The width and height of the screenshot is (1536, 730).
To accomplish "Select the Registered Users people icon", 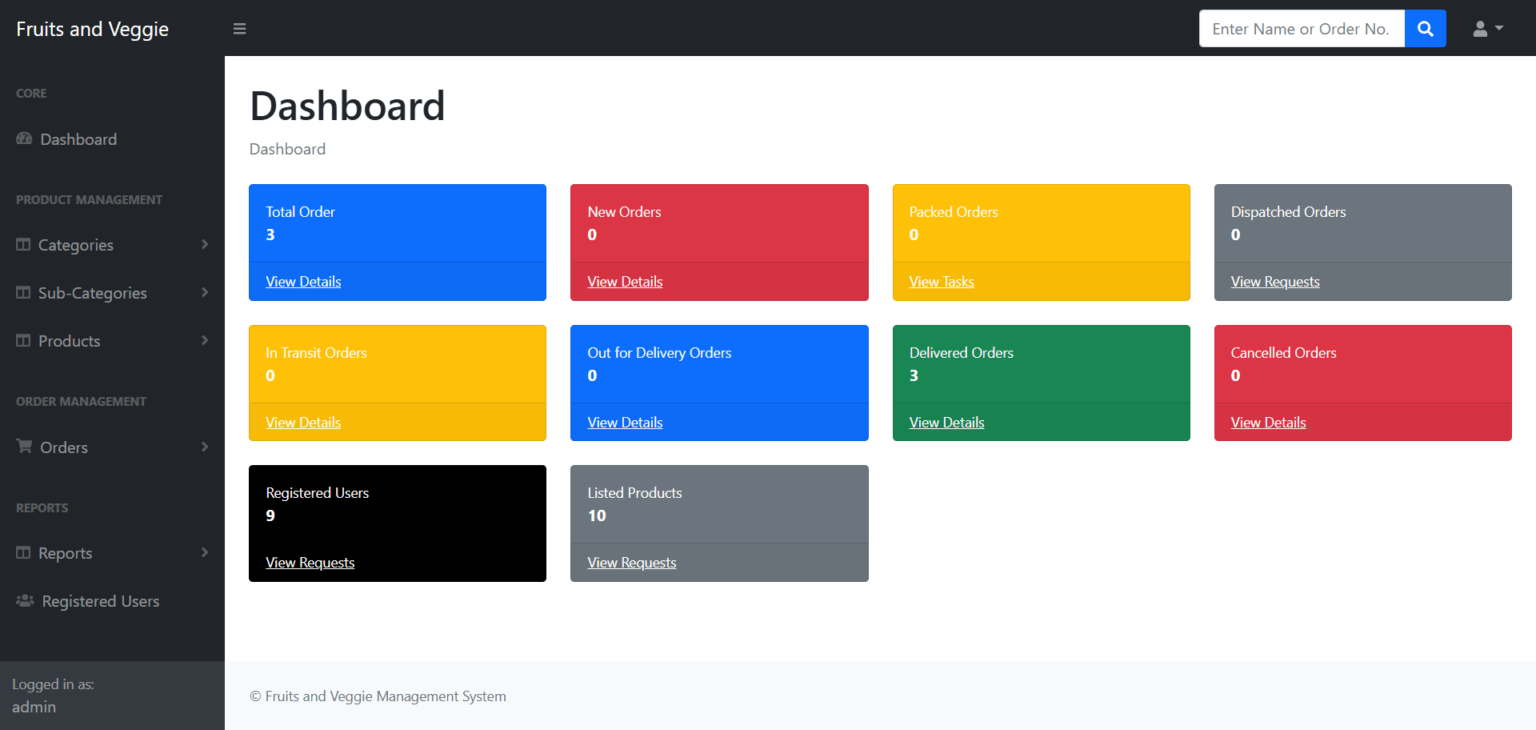I will click(22, 601).
